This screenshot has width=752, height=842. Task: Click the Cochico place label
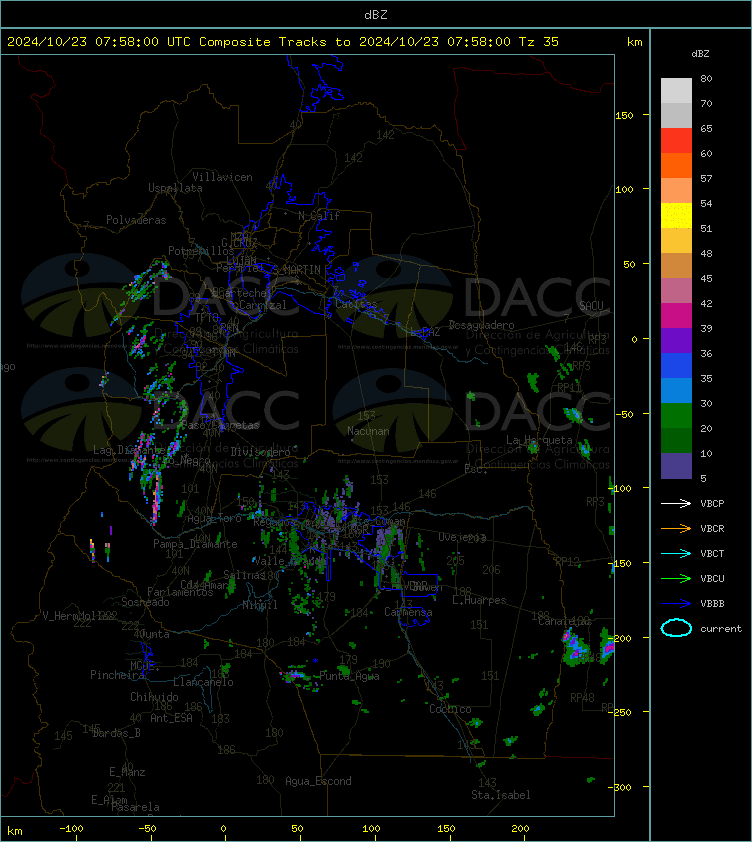point(450,709)
